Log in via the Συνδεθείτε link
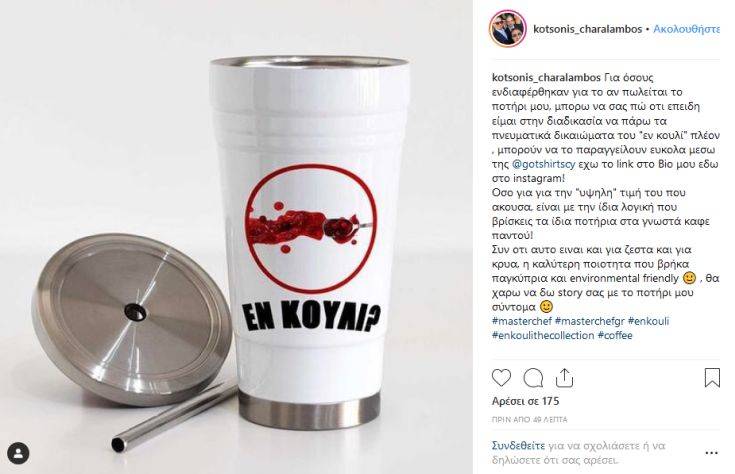The image size is (735, 474). [518, 445]
